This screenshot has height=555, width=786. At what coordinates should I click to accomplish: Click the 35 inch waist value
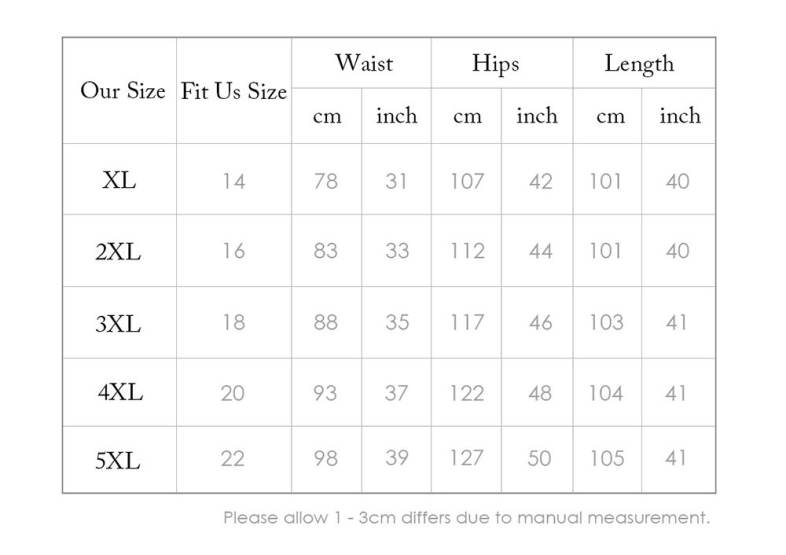coord(397,322)
